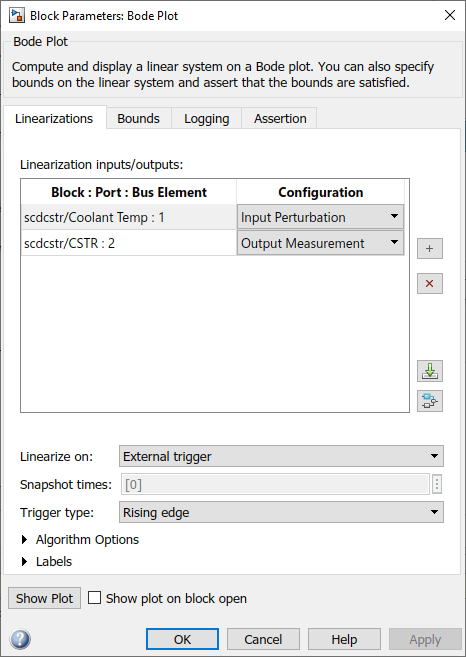Enable Show plot on block open
This screenshot has width=466, height=657.
(94, 598)
